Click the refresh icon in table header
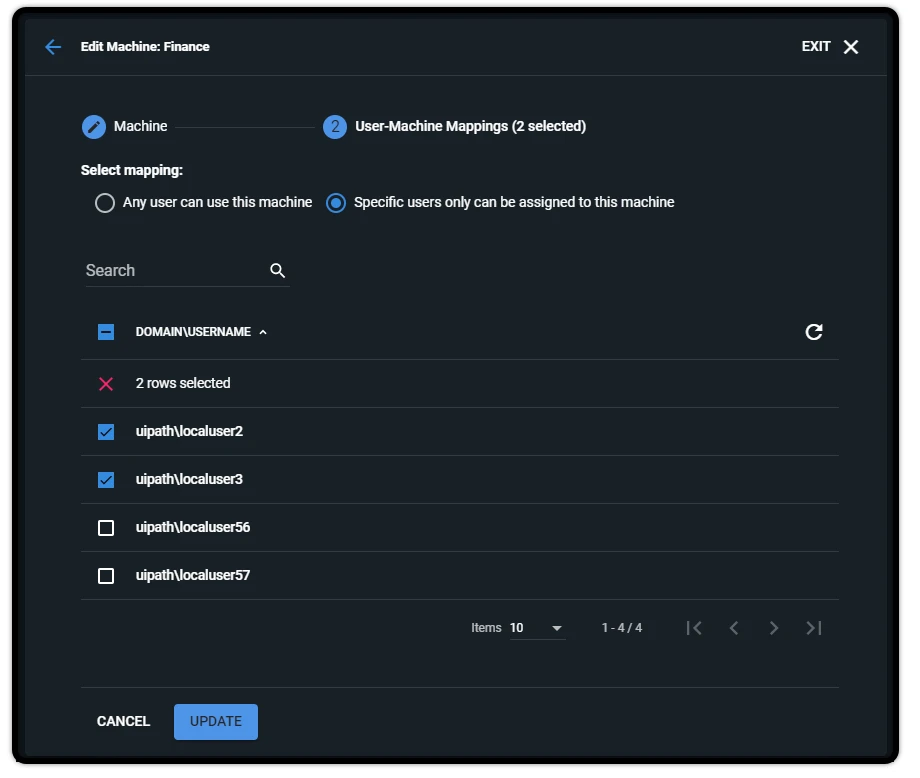Viewport: 920px width, 778px height. (x=813, y=332)
